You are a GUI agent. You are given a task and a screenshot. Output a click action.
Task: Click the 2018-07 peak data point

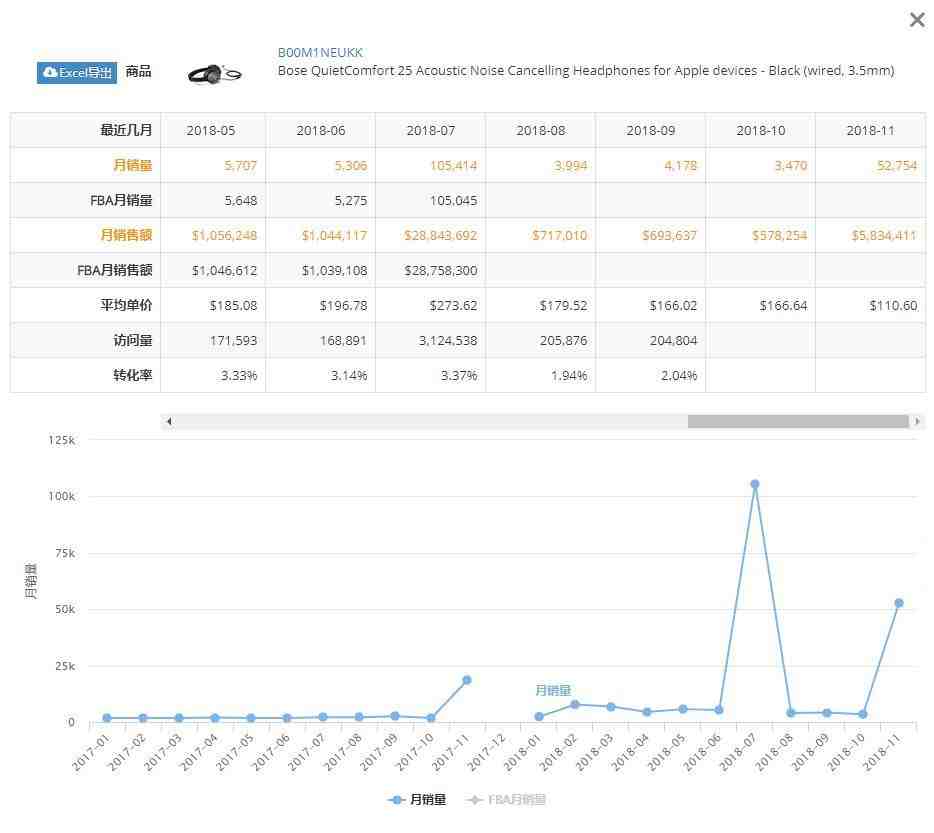click(x=755, y=484)
